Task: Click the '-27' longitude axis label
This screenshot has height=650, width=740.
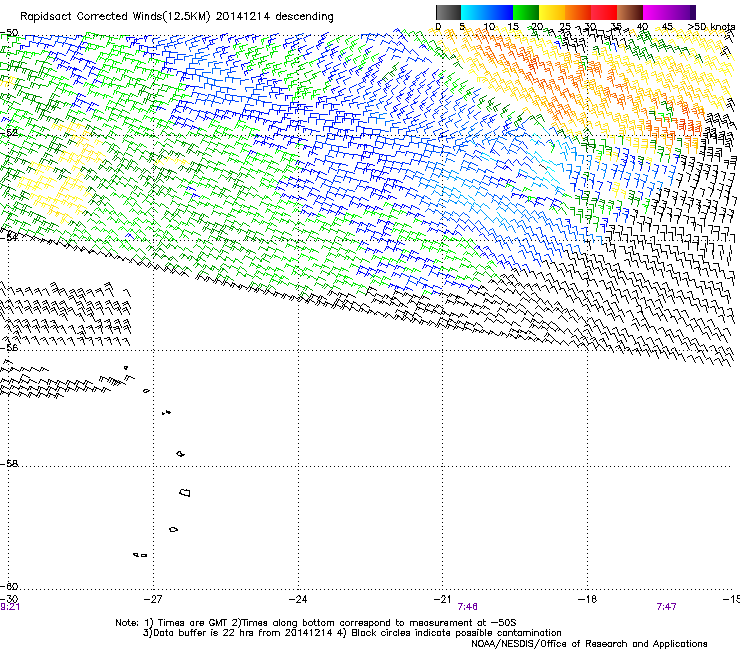Action: [x=153, y=599]
